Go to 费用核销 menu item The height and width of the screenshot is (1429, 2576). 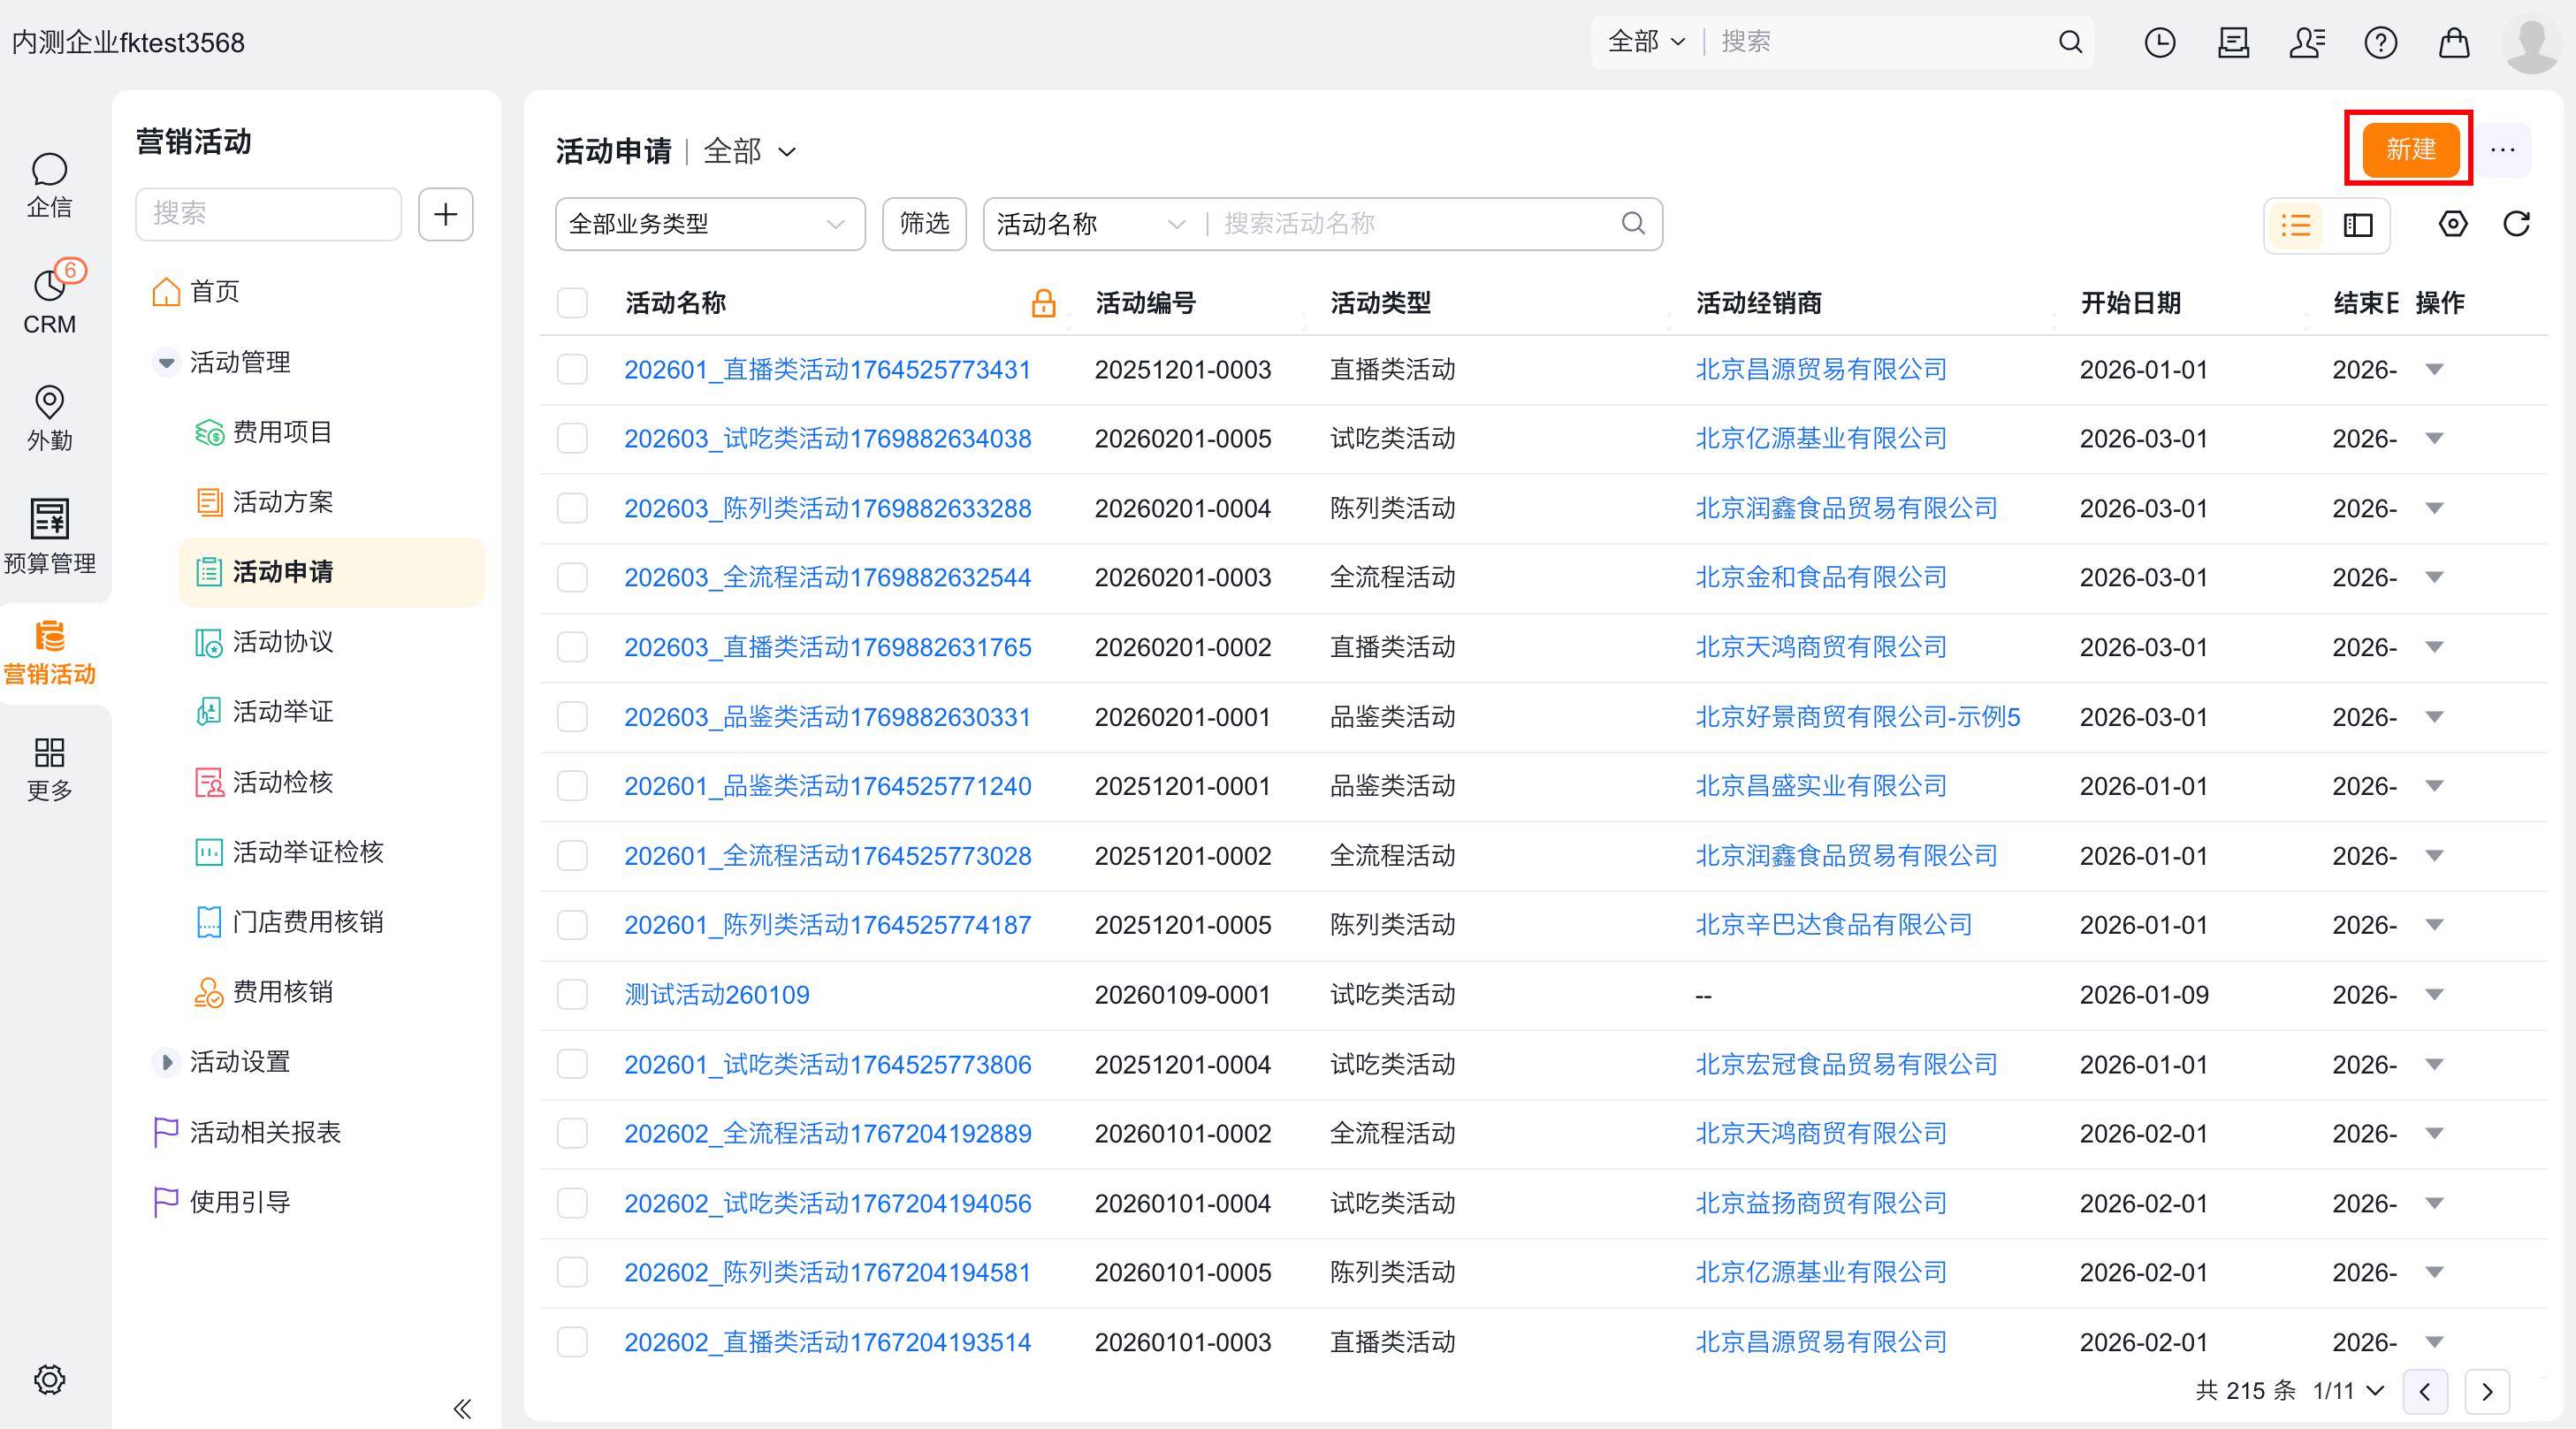pos(282,992)
